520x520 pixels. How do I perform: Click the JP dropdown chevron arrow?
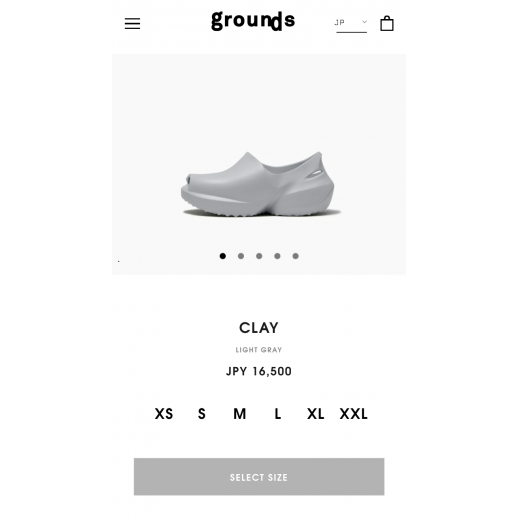click(364, 22)
